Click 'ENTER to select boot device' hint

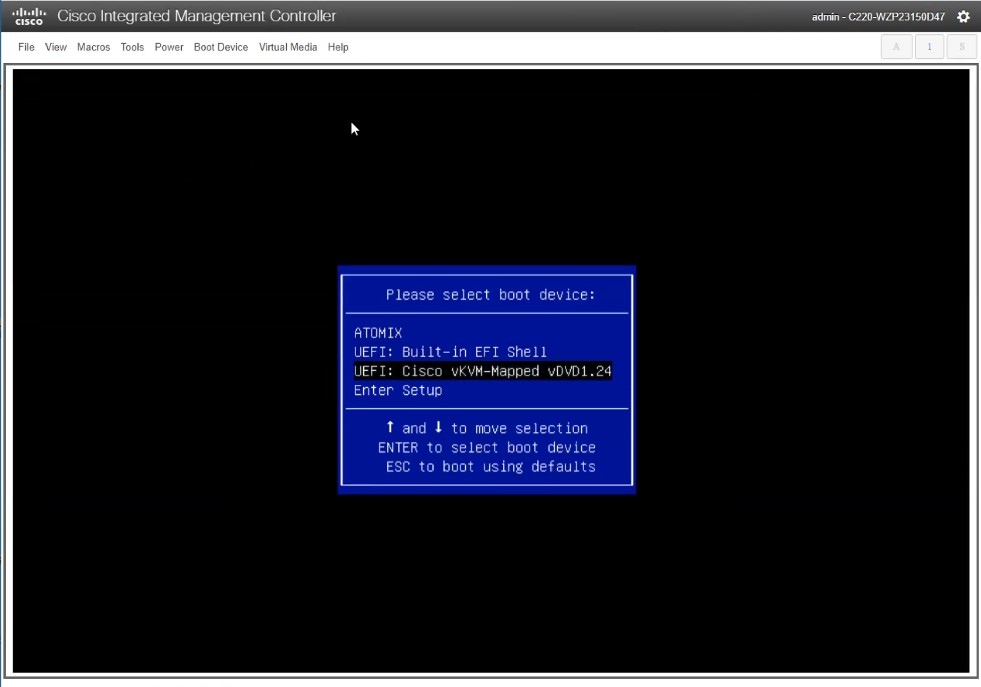tap(487, 447)
